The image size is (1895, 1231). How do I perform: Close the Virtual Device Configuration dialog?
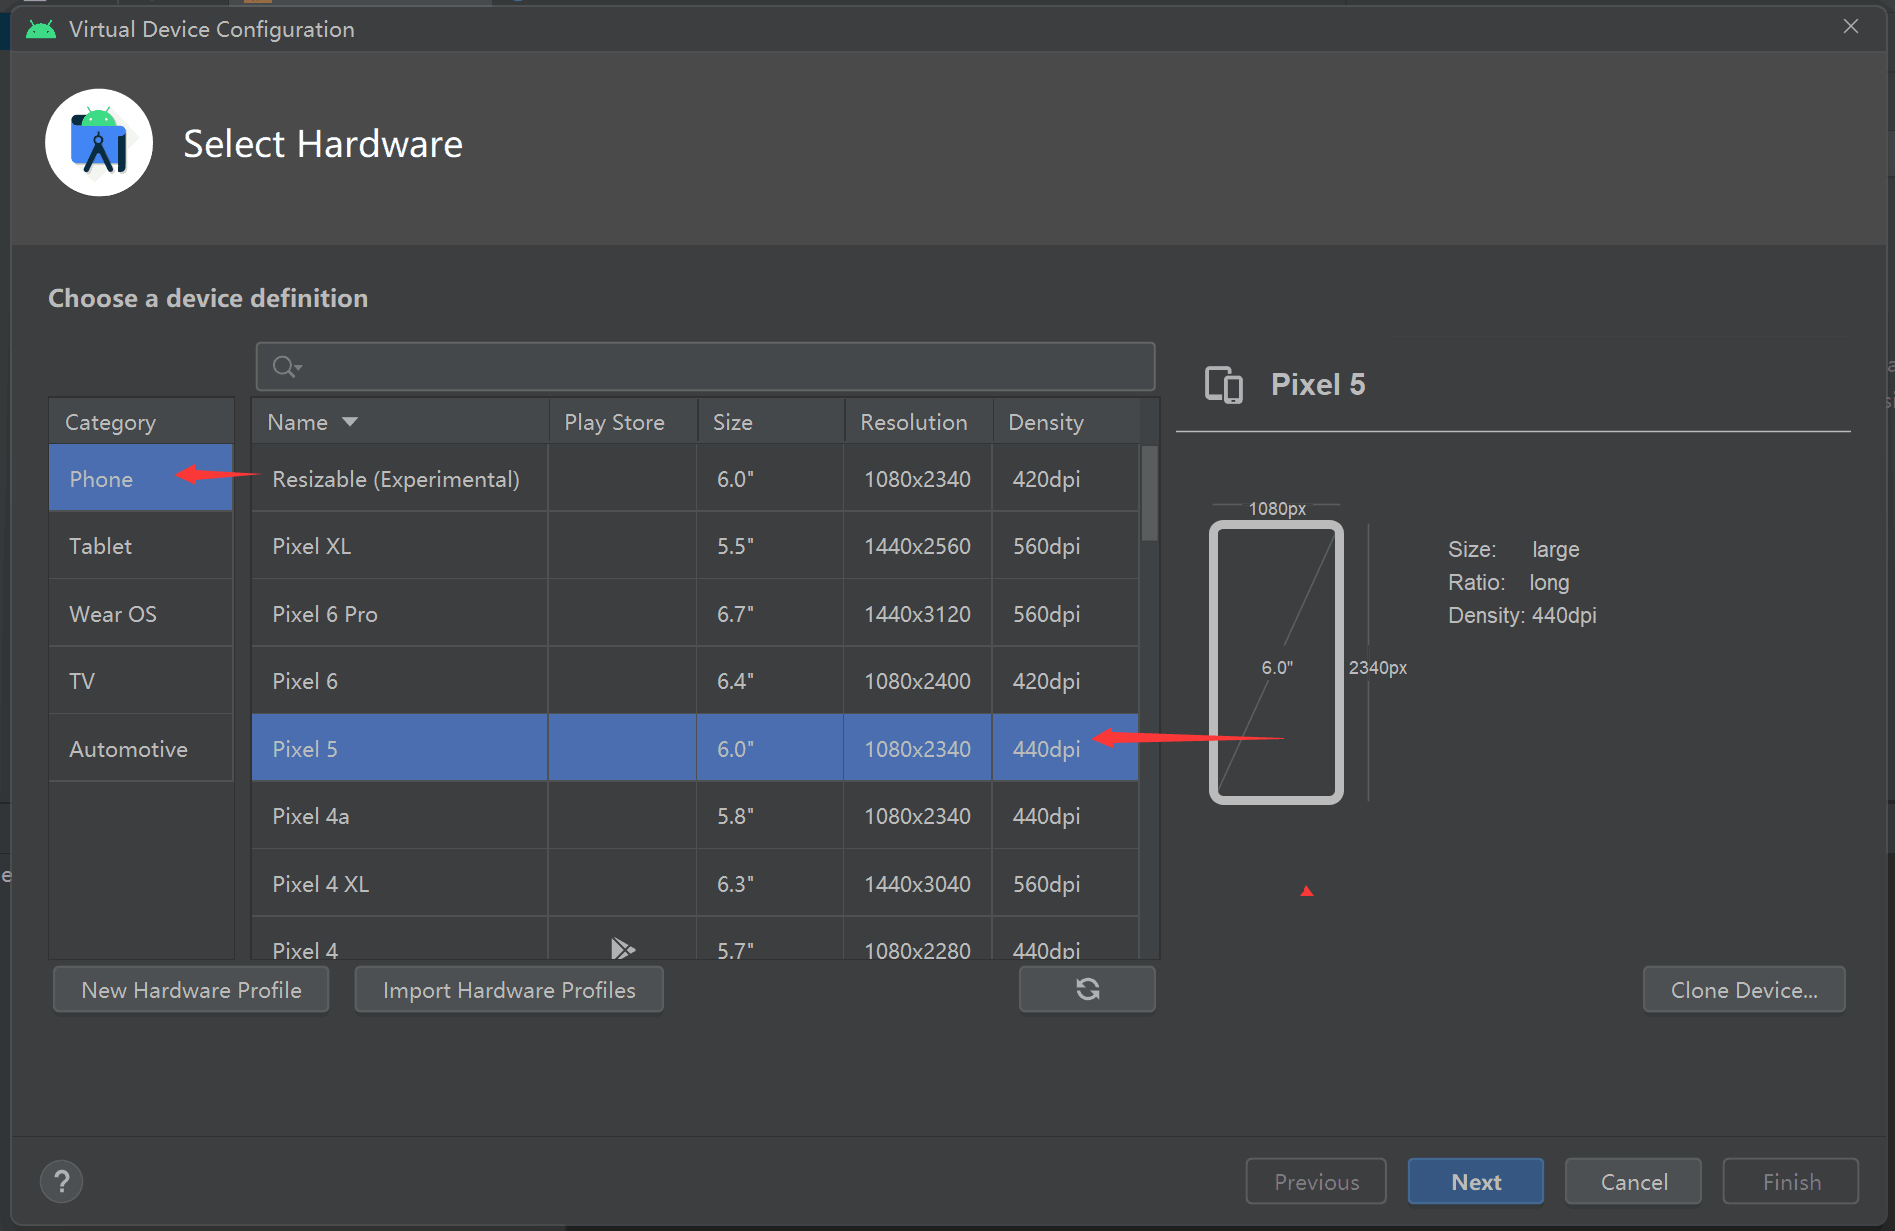(x=1851, y=26)
